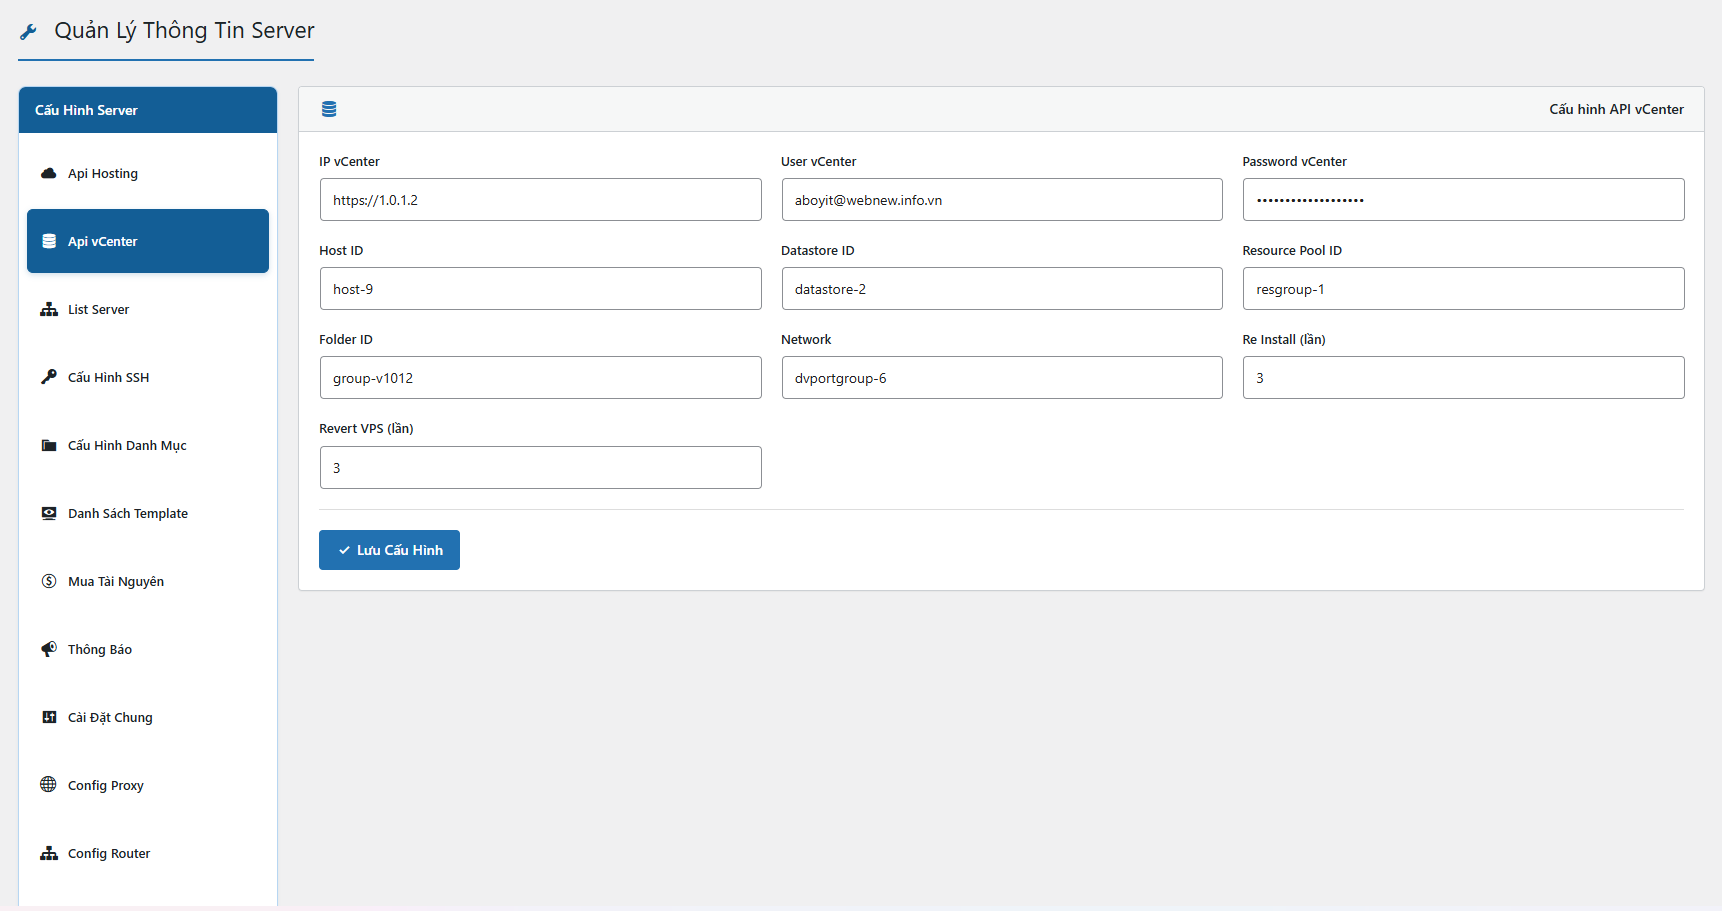Image resolution: width=1722 pixels, height=911 pixels.
Task: Click the Folder ID input field
Action: pyautogui.click(x=540, y=378)
